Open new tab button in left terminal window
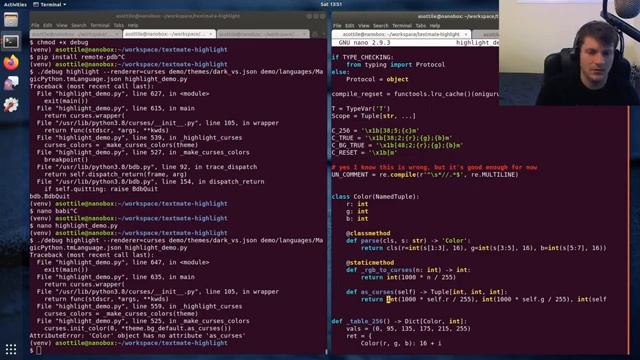Screen dimensions: 640x360 click(x=315, y=34)
